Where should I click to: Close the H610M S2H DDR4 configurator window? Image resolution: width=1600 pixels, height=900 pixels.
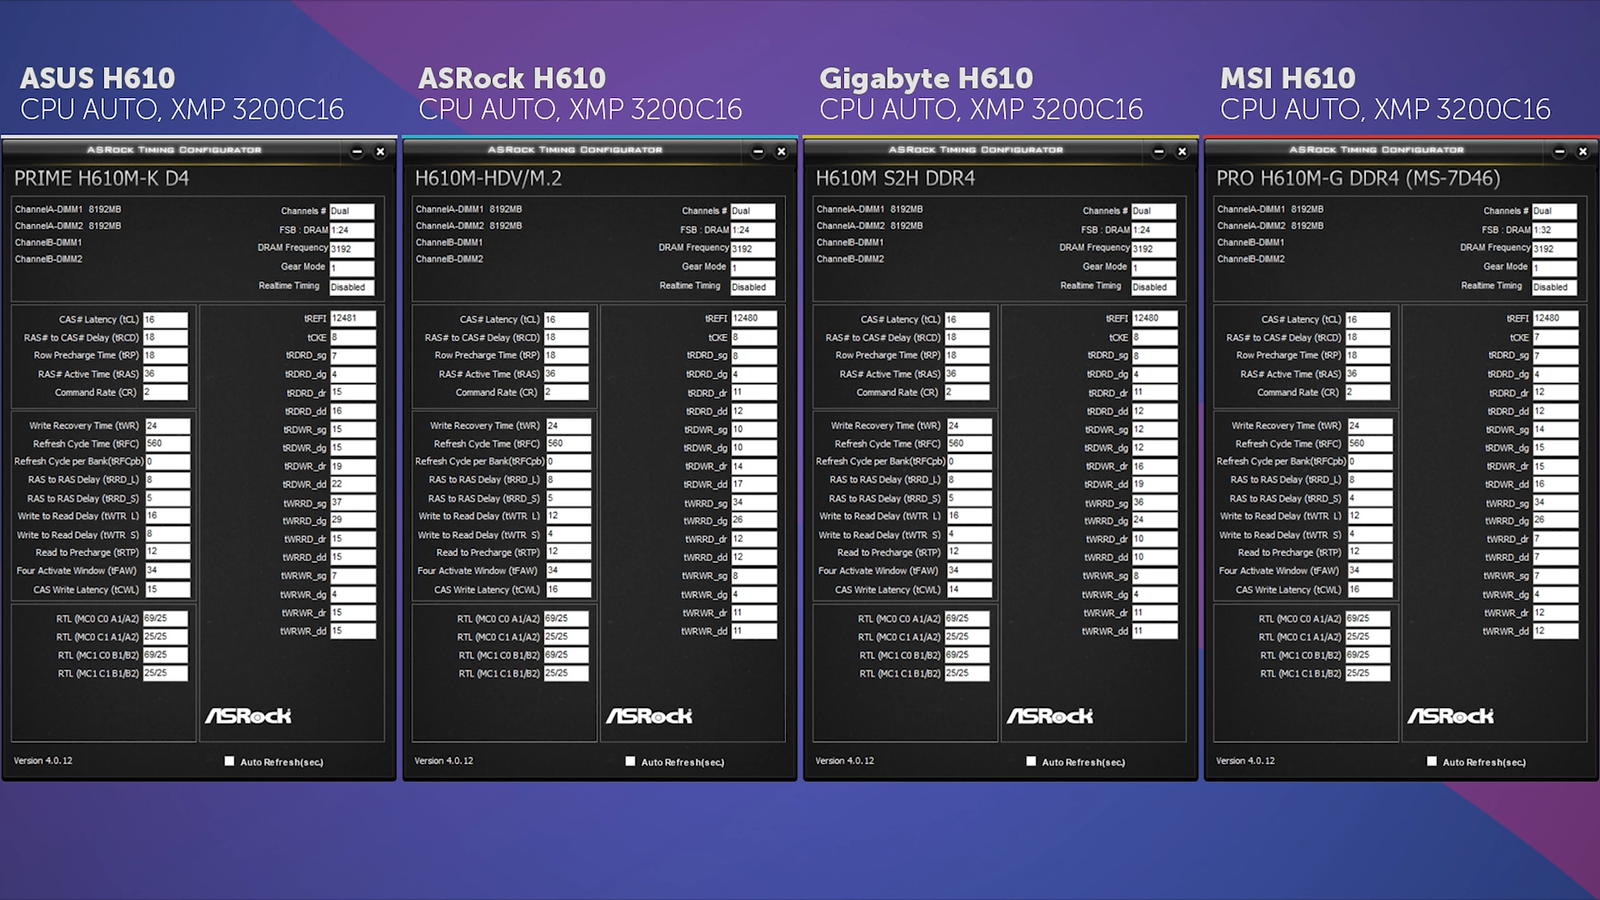[x=1182, y=152]
